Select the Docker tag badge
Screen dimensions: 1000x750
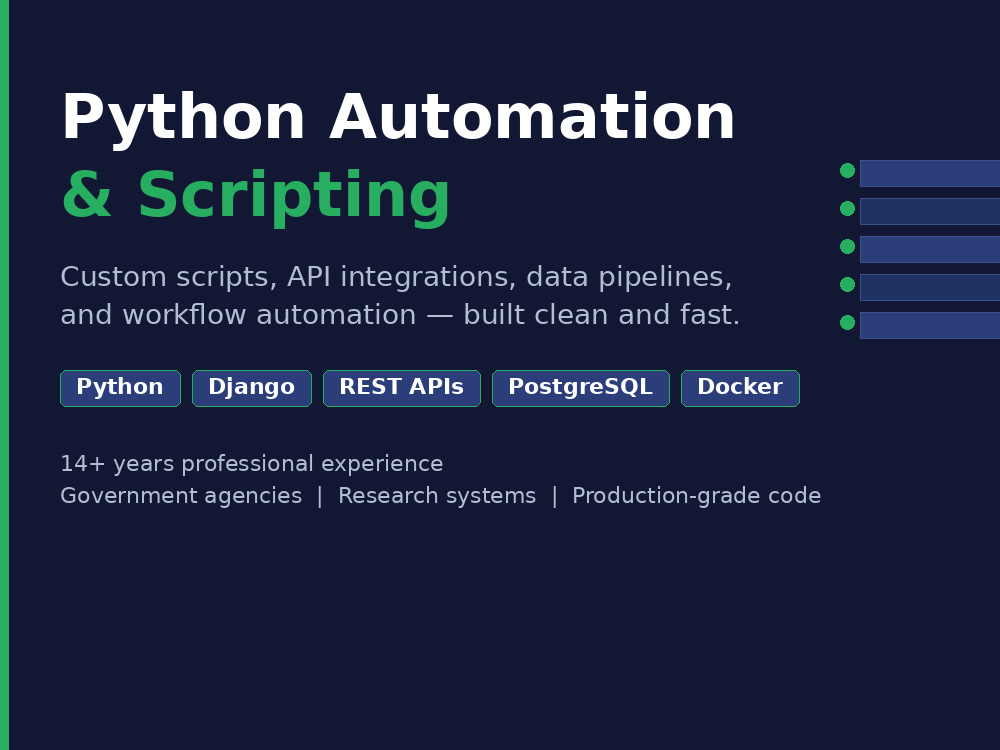[740, 388]
